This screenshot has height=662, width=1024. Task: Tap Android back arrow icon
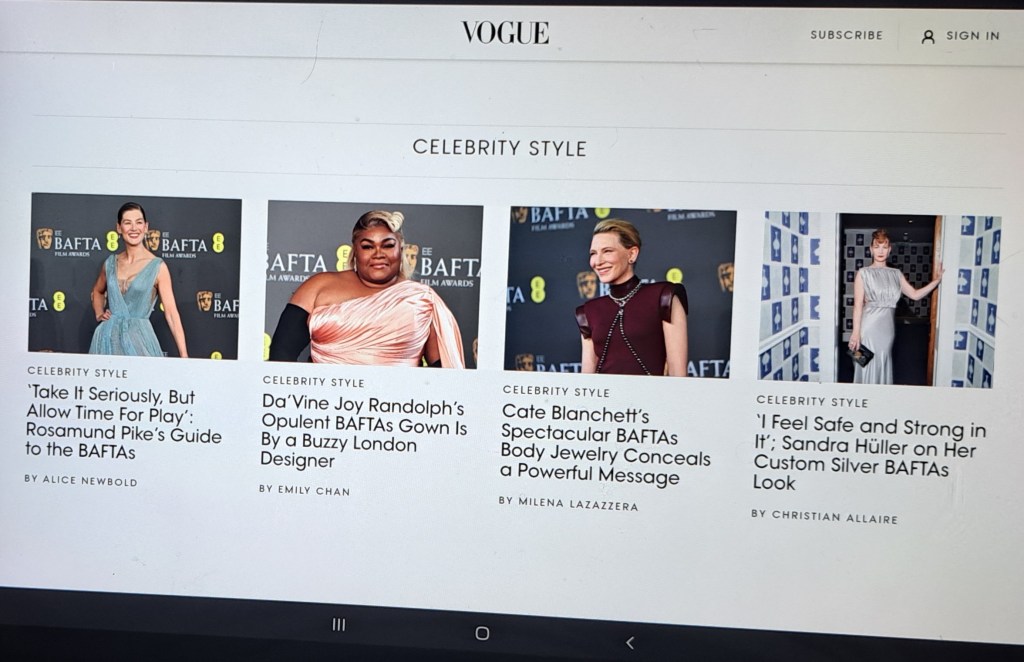click(630, 643)
